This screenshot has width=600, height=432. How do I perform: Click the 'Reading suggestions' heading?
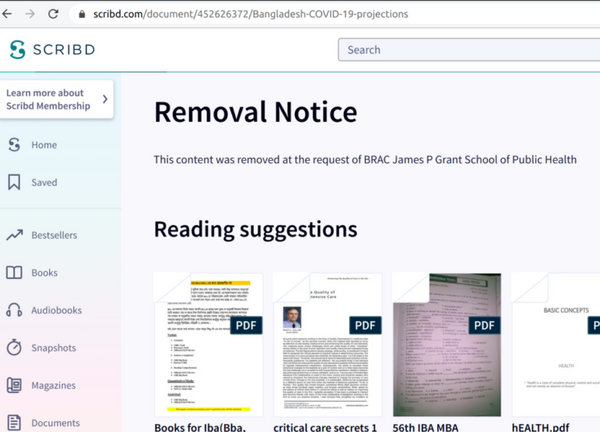[x=256, y=230]
